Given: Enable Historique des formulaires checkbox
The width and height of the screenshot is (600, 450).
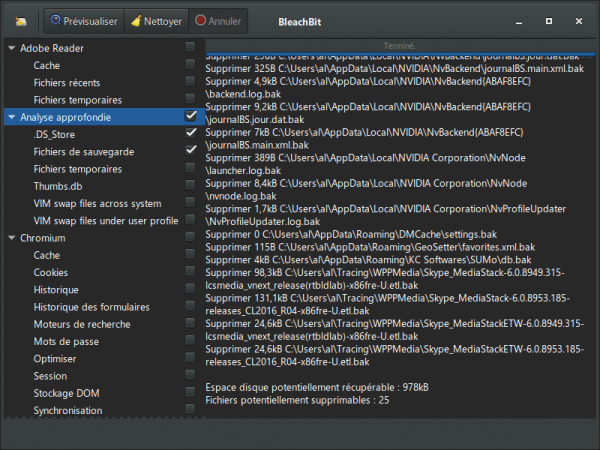Looking at the screenshot, I should 190,306.
